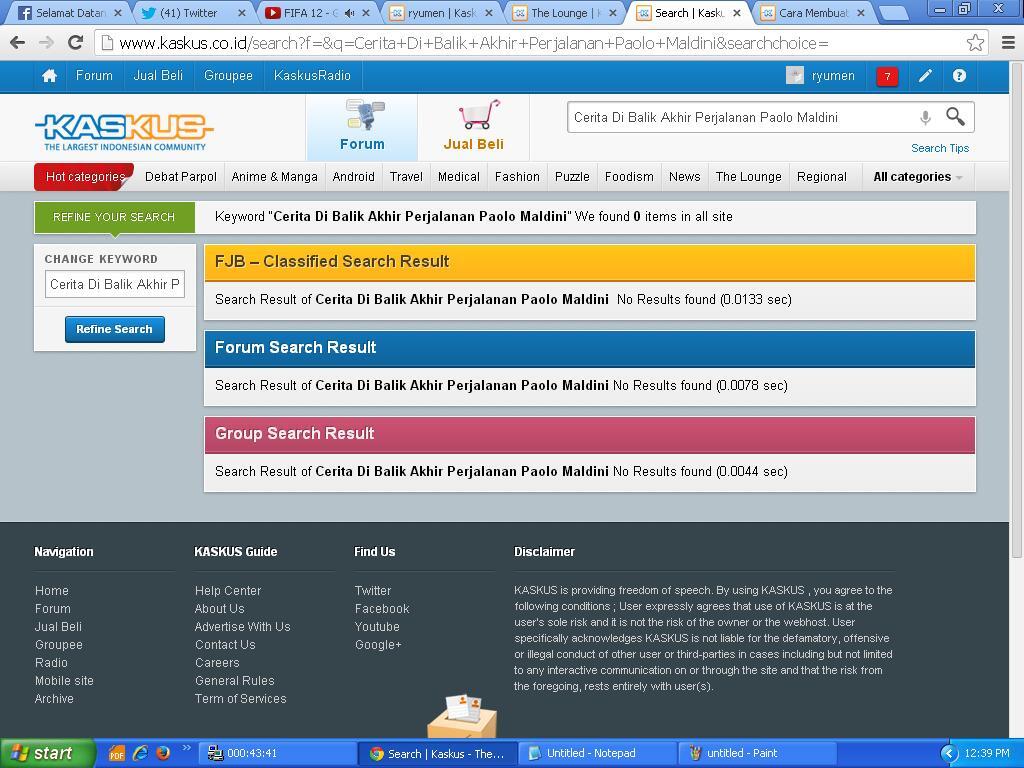This screenshot has height=768, width=1024.
Task: Open the Medical category
Action: 458,177
